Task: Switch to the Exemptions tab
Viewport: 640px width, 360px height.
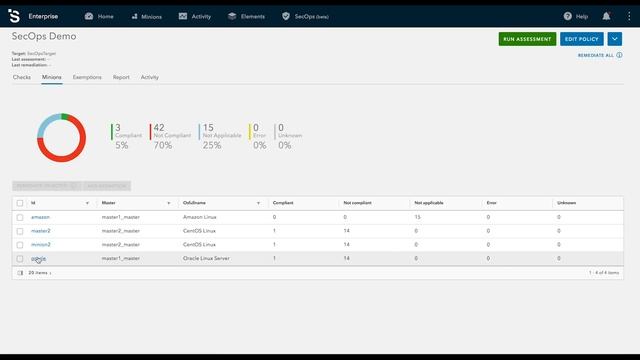Action: coord(87,77)
